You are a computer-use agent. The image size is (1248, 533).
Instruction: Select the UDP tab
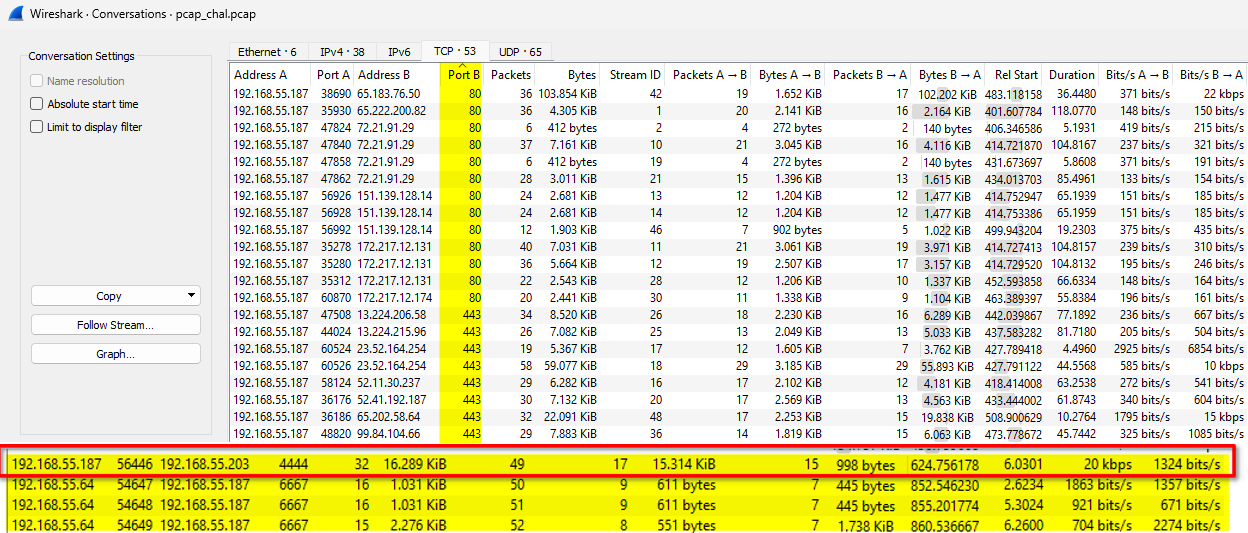click(x=521, y=52)
